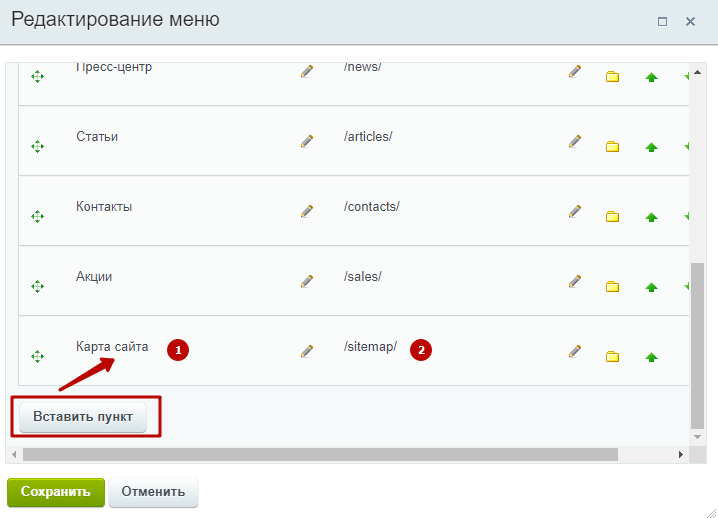Image resolution: width=718 pixels, height=518 pixels.
Task: Click the horizontal scrollbar right arrow
Action: tap(681, 454)
